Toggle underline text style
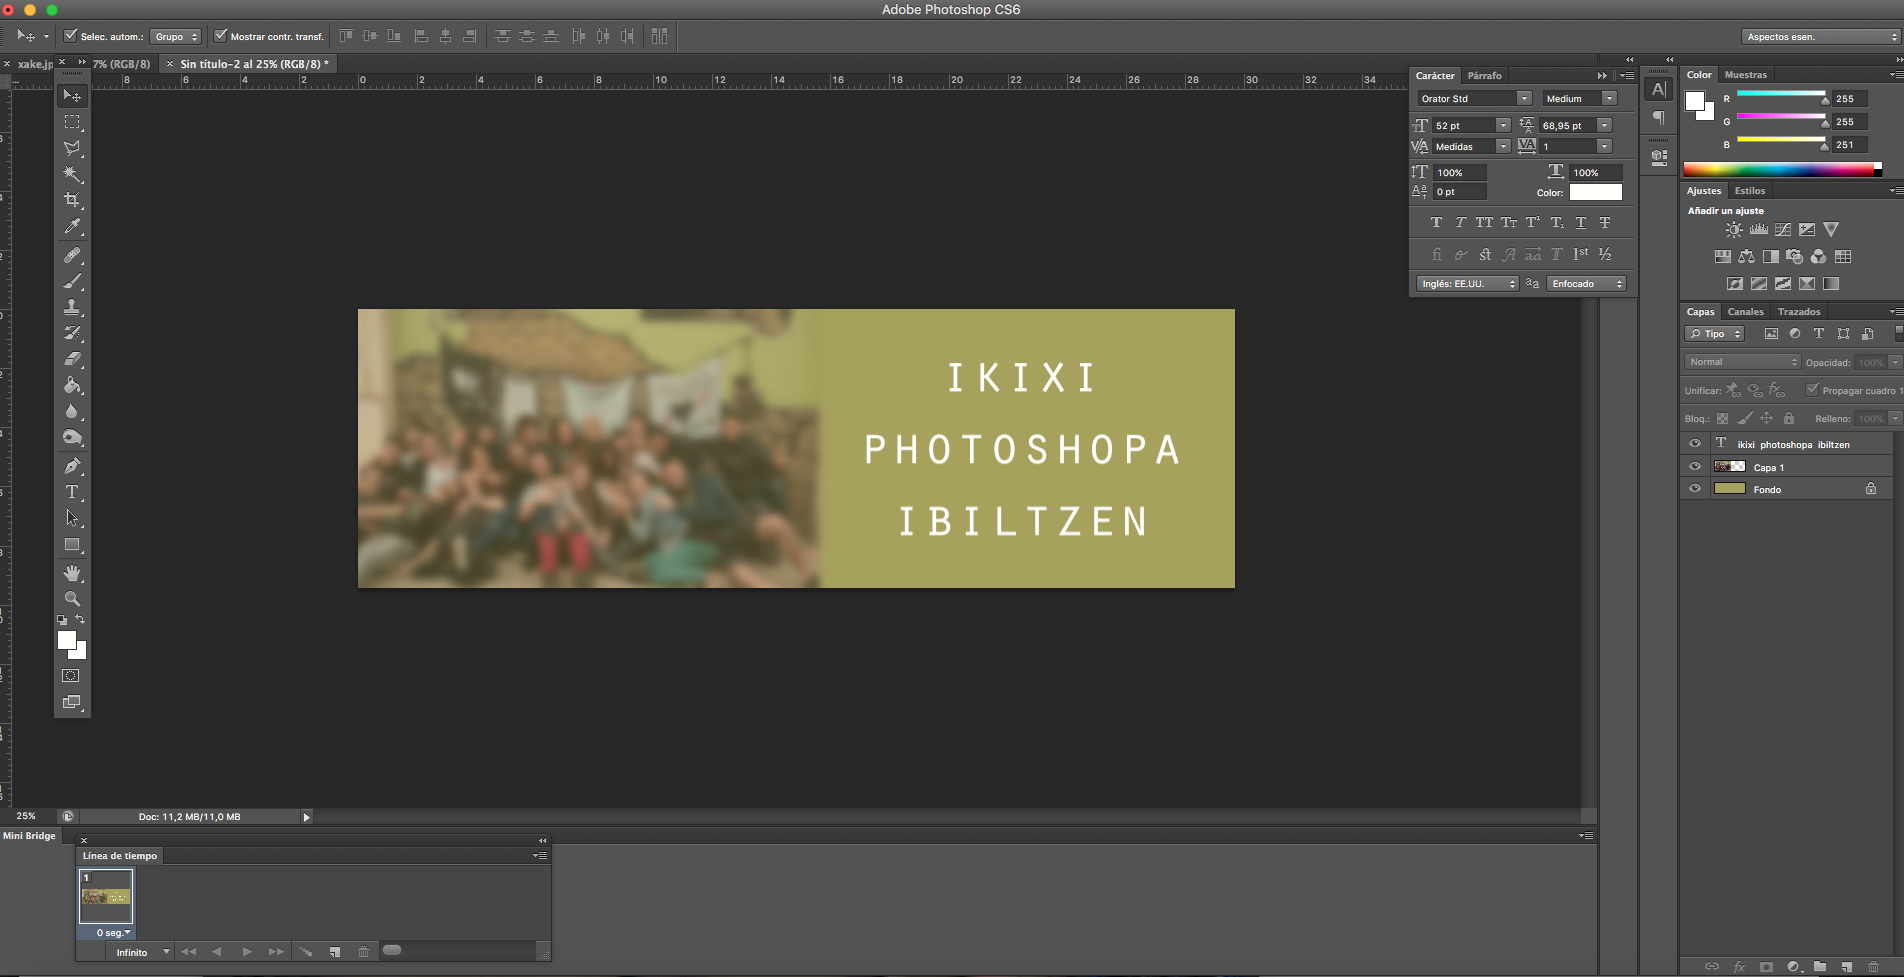 tap(1581, 223)
